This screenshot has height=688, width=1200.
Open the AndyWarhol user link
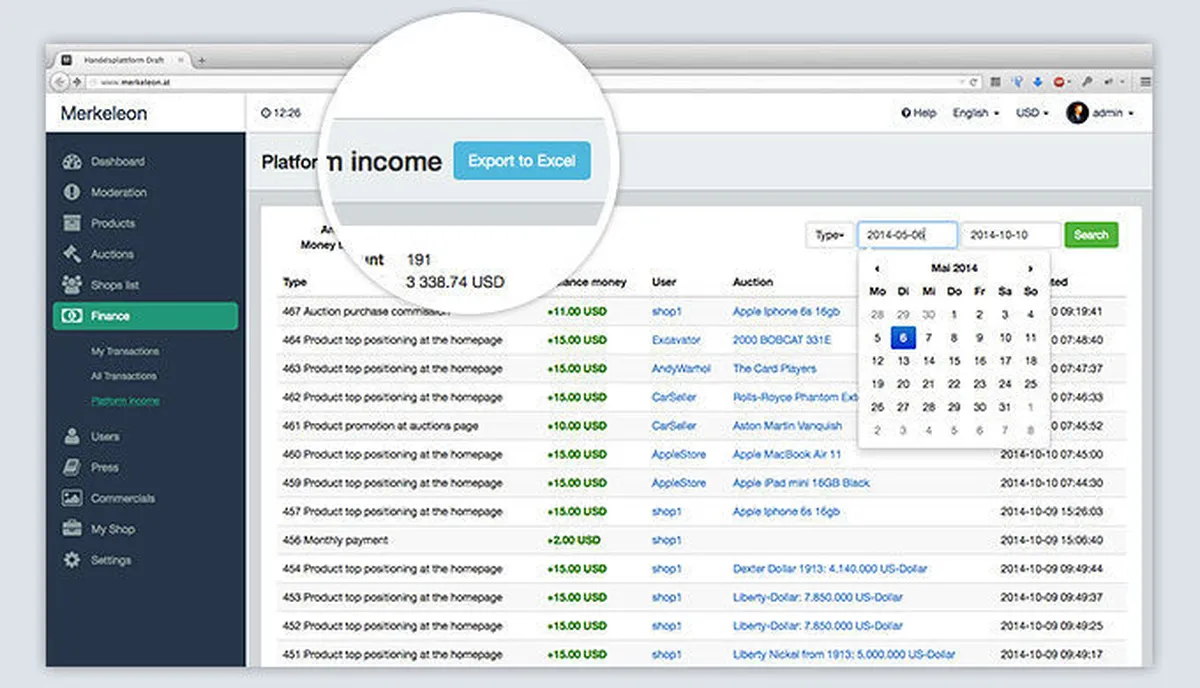[680, 368]
